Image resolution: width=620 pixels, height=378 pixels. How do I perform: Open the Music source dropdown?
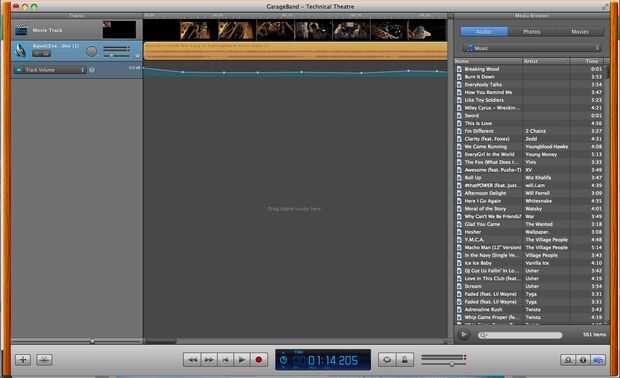click(532, 48)
